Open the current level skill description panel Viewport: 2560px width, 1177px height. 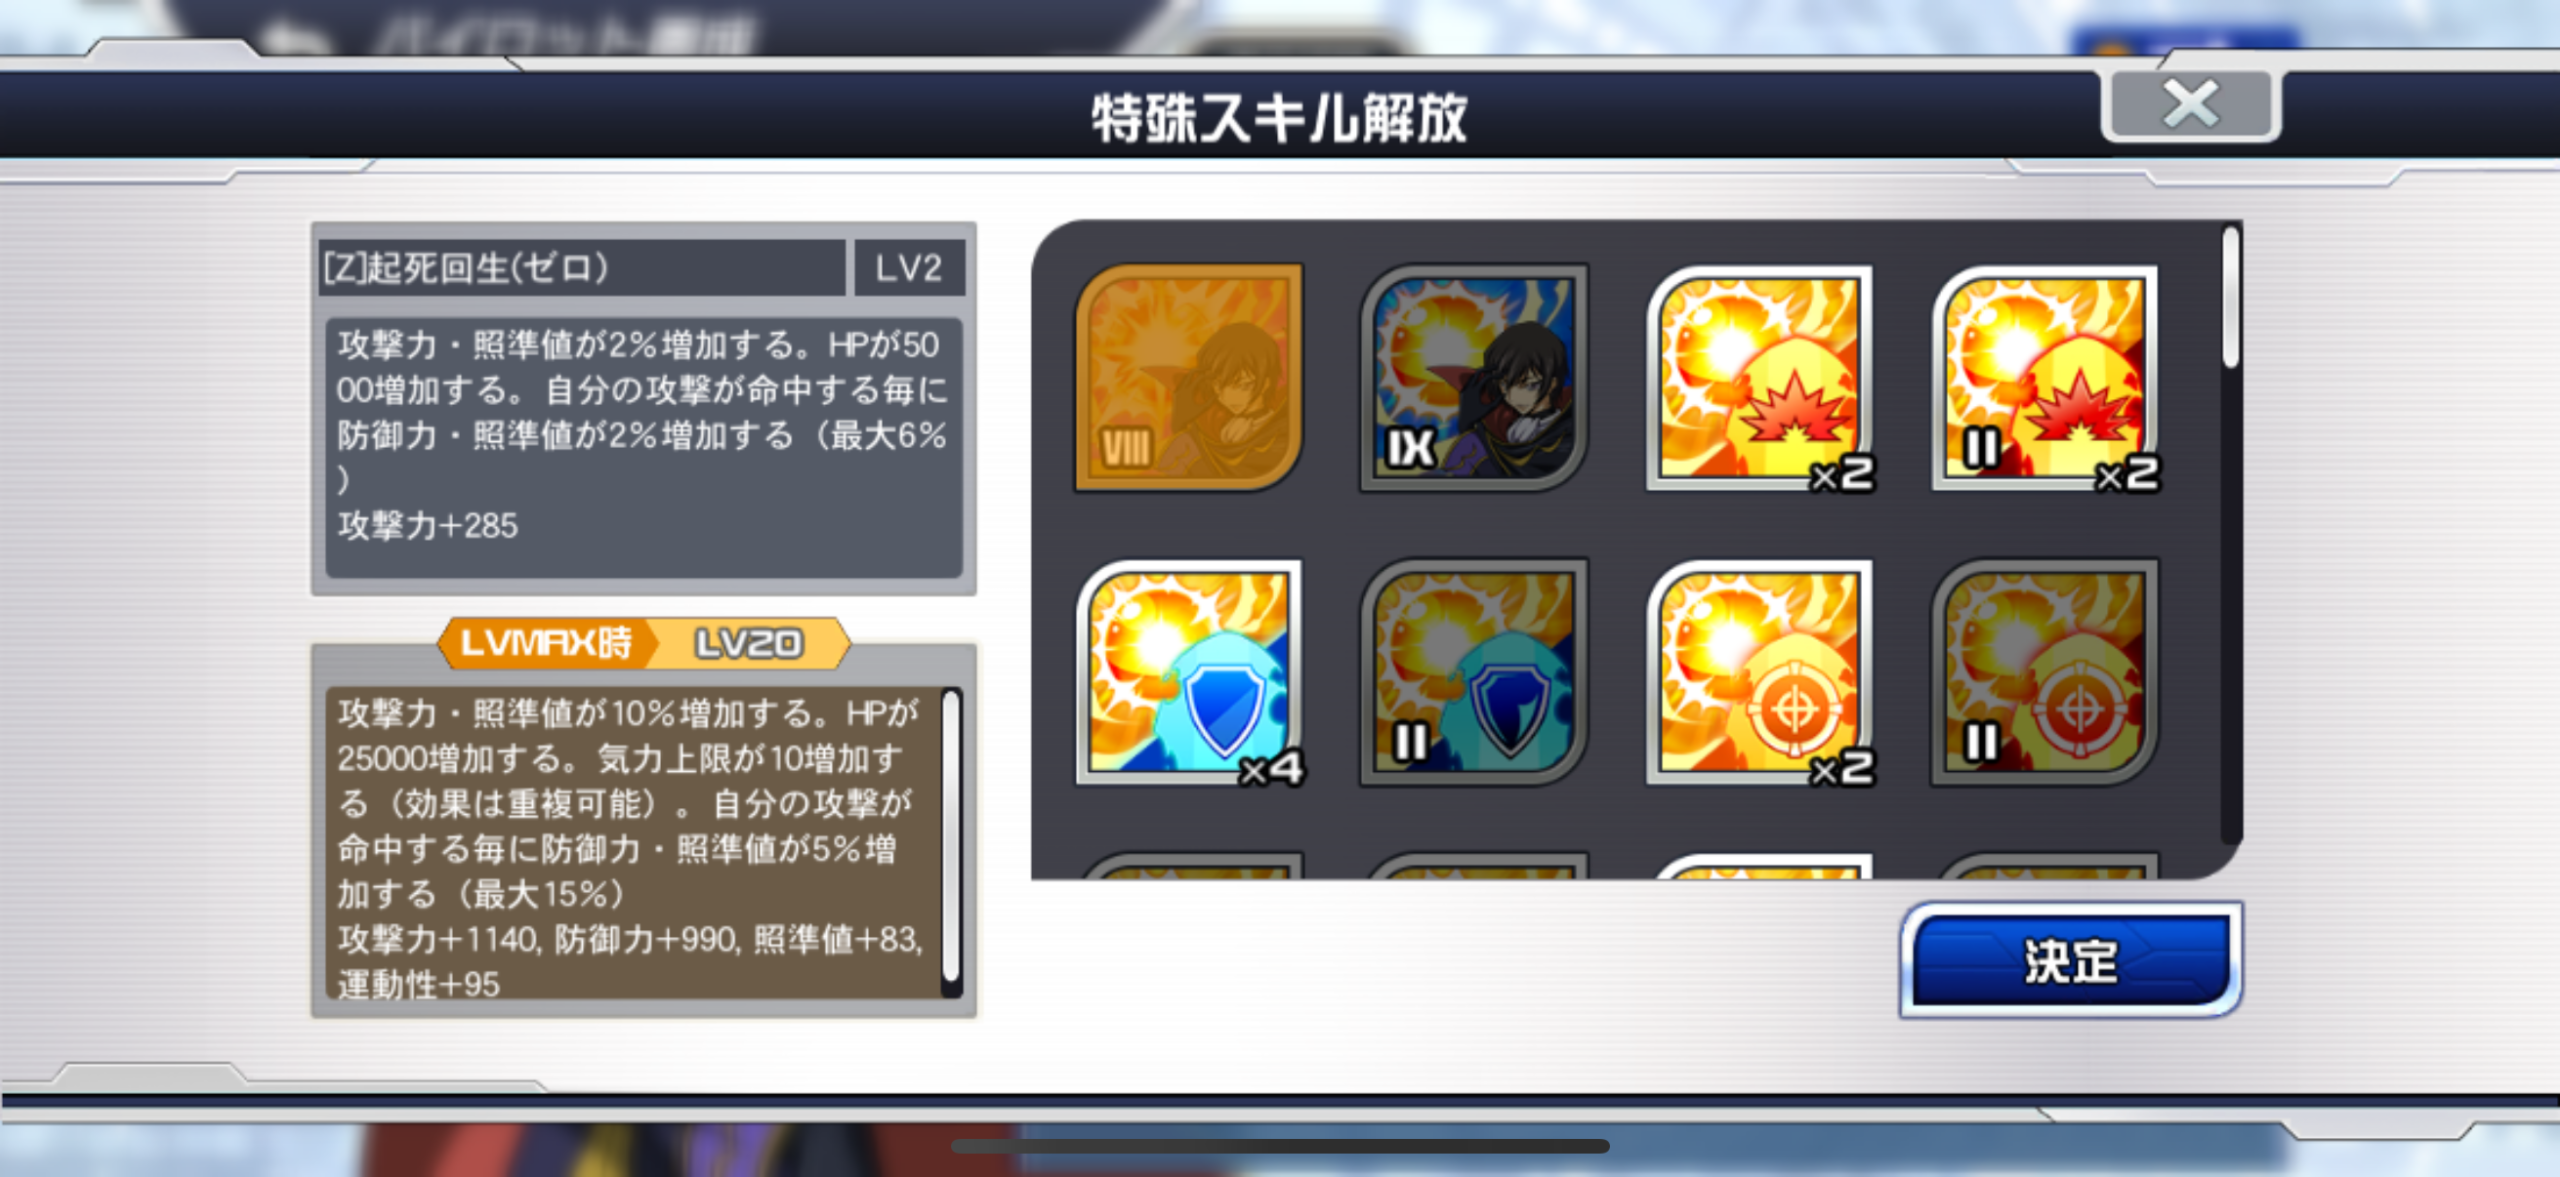click(644, 448)
